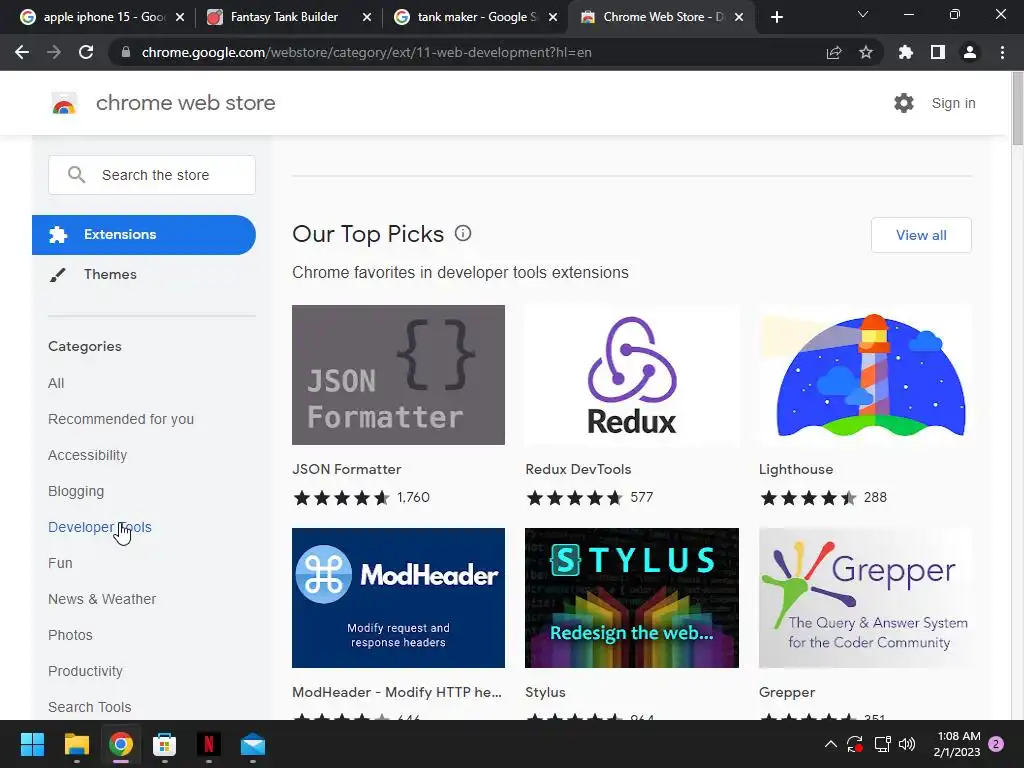The height and width of the screenshot is (768, 1024).
Task: Choose the Photos category
Action: 70,635
